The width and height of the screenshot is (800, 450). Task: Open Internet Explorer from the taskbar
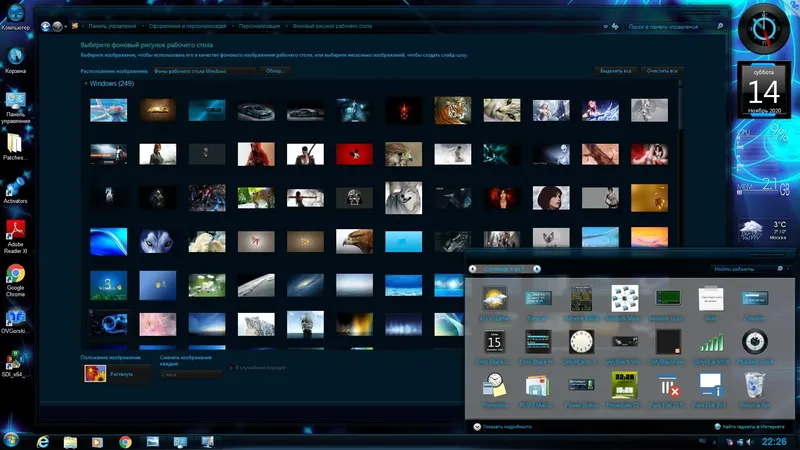43,441
